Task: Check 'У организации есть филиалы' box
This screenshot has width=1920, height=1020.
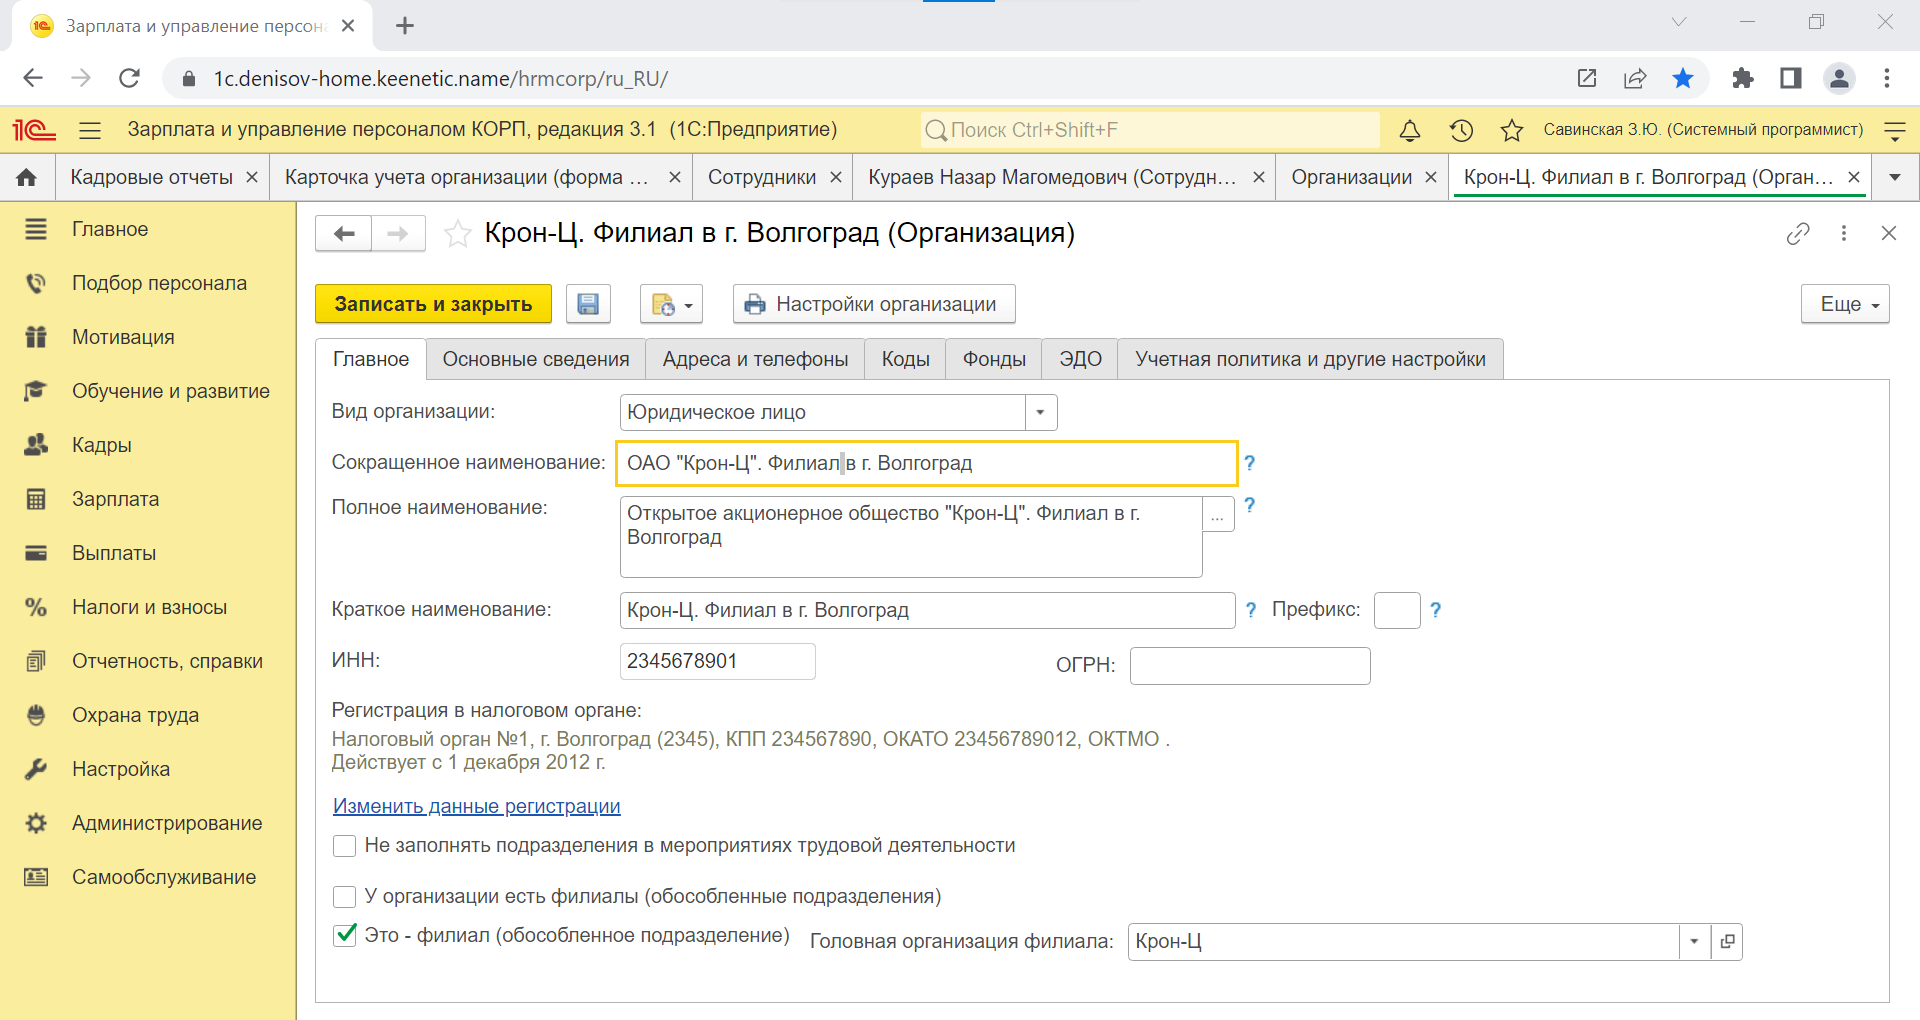Action: click(345, 897)
